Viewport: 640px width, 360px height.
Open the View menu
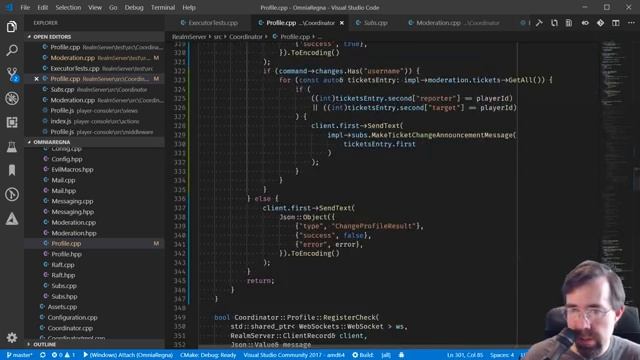[95, 7]
